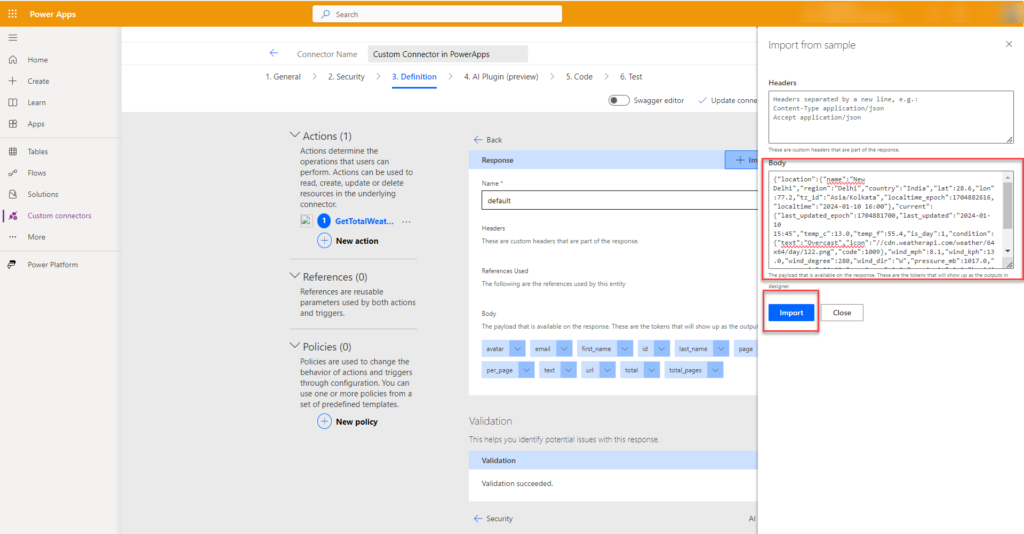The image size is (1024, 534).
Task: Open the app launcher waffle icon
Action: pyautogui.click(x=12, y=14)
